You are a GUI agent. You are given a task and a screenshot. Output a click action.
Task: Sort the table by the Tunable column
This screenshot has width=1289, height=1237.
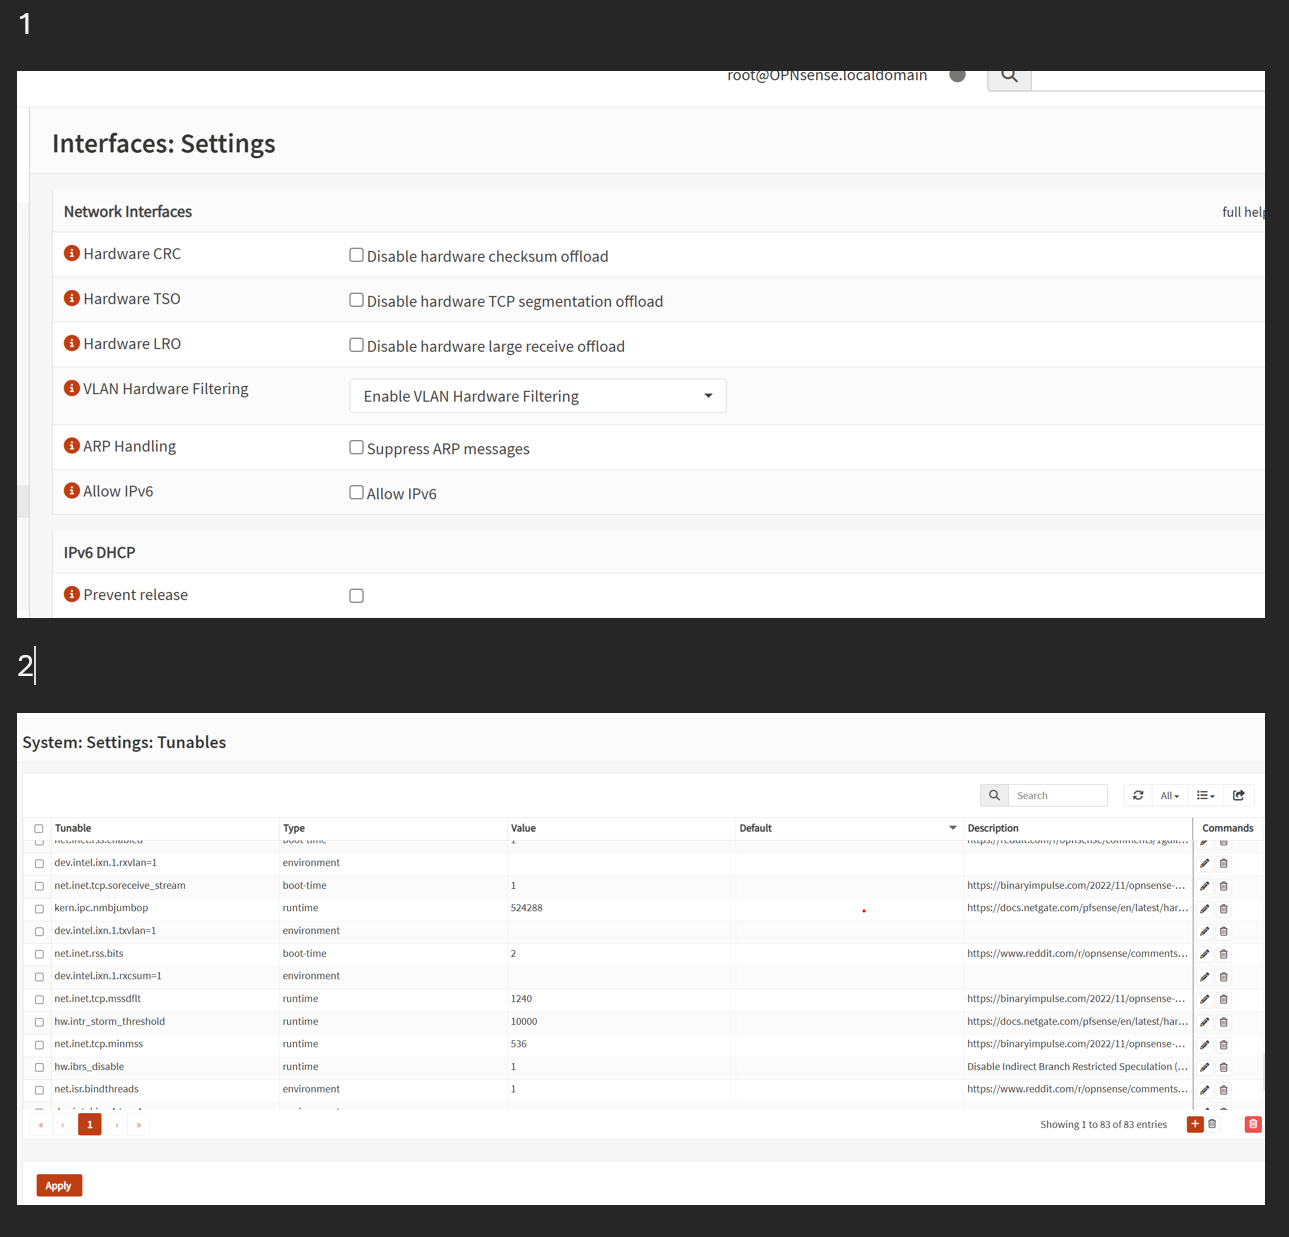pyautogui.click(x=73, y=828)
